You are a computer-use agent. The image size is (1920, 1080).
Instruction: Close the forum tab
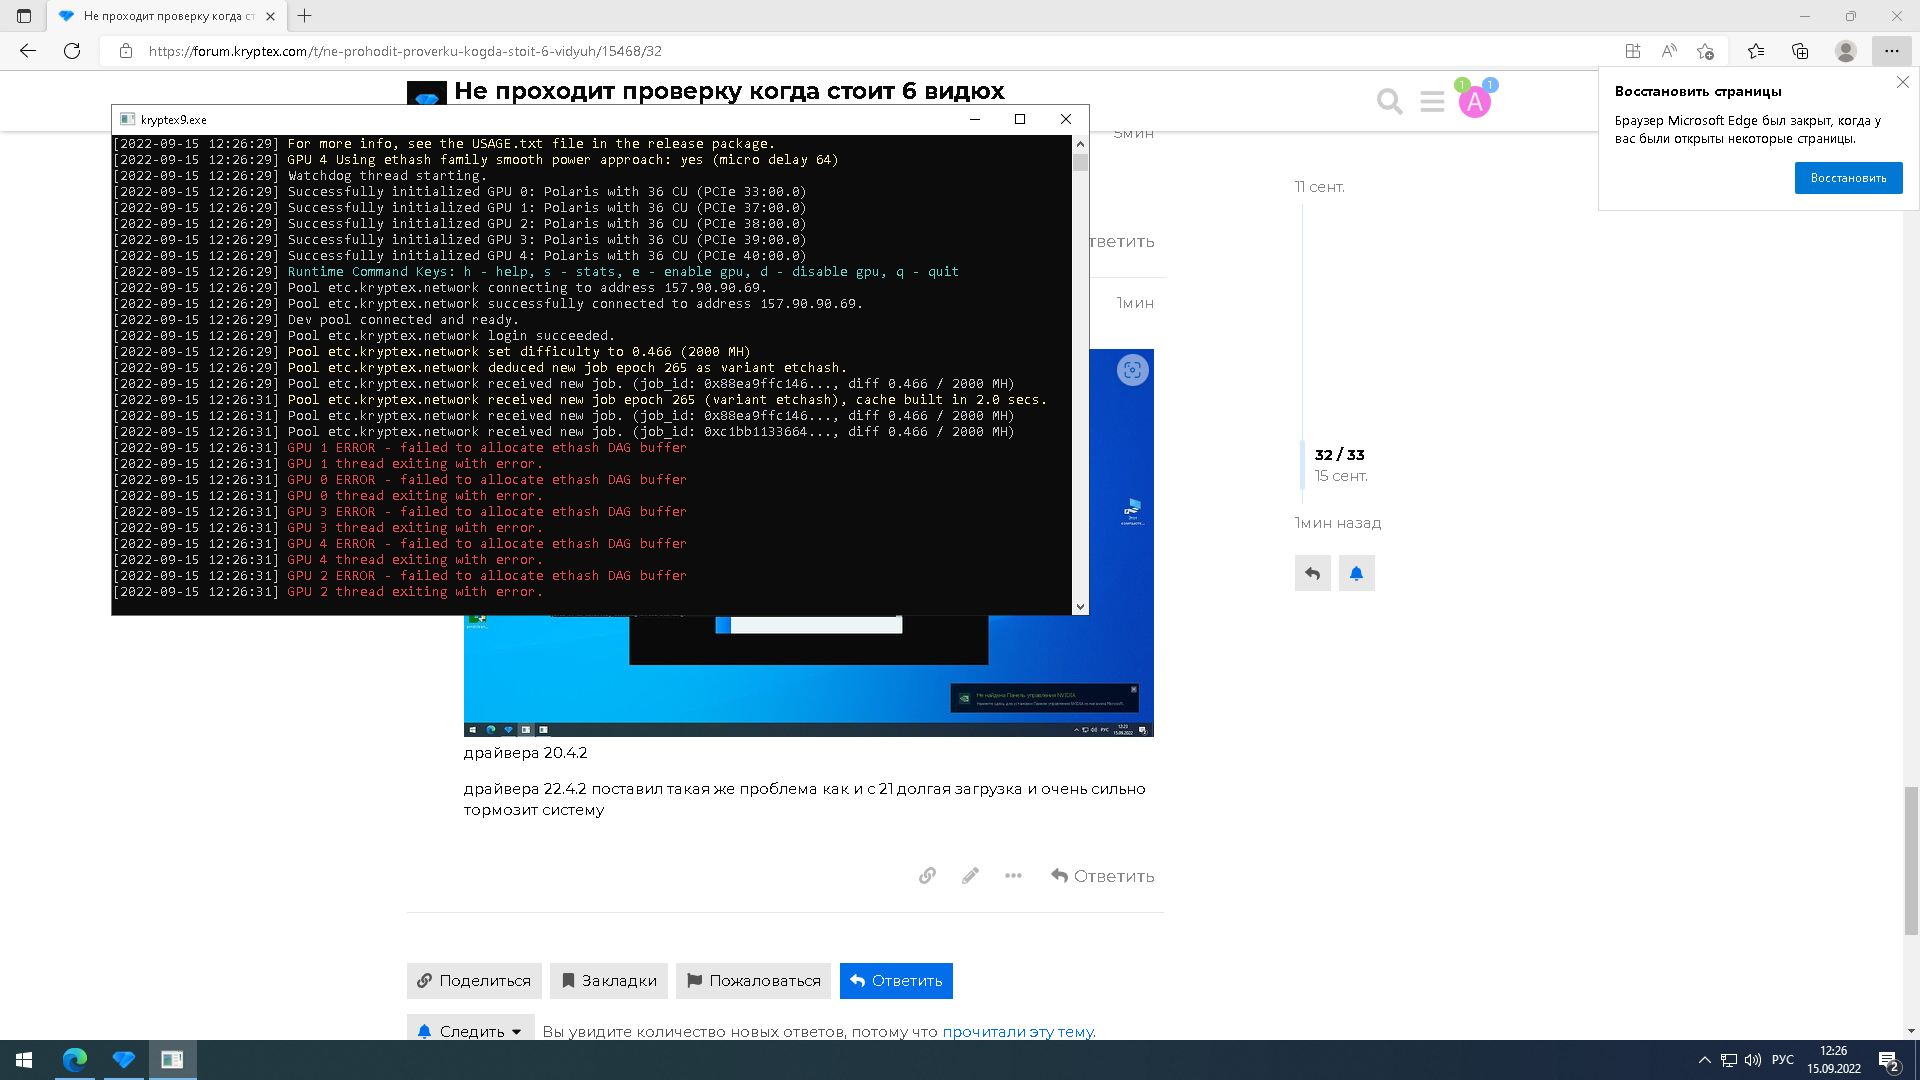click(270, 16)
